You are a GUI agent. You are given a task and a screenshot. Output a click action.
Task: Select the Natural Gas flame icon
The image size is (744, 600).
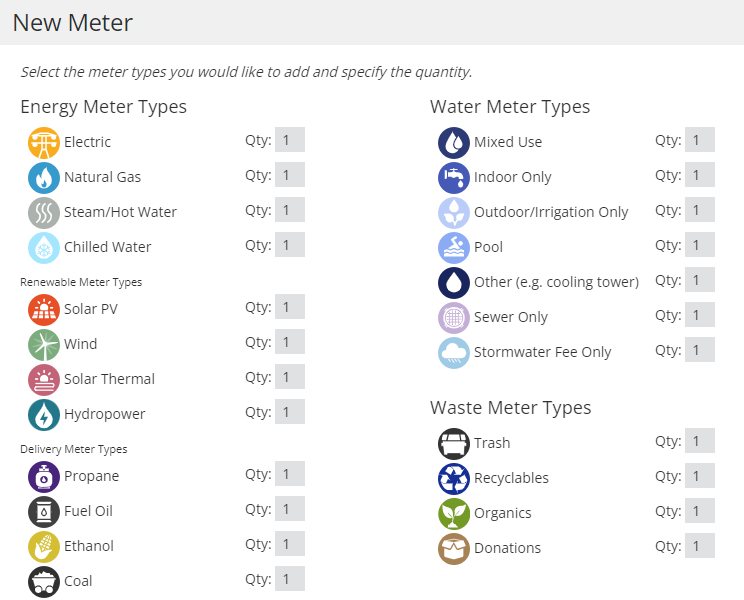pos(44,177)
